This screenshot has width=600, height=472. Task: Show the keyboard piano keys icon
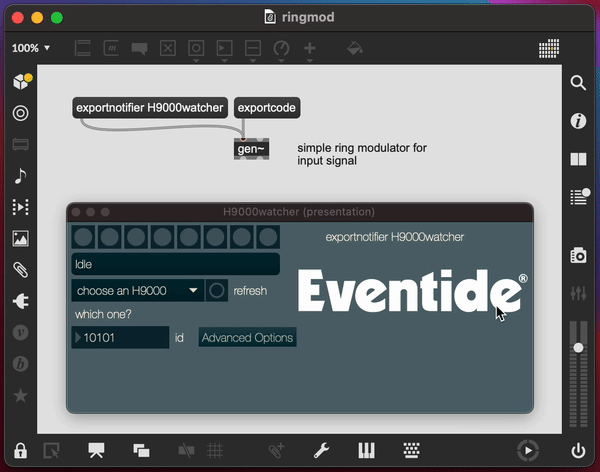click(366, 451)
